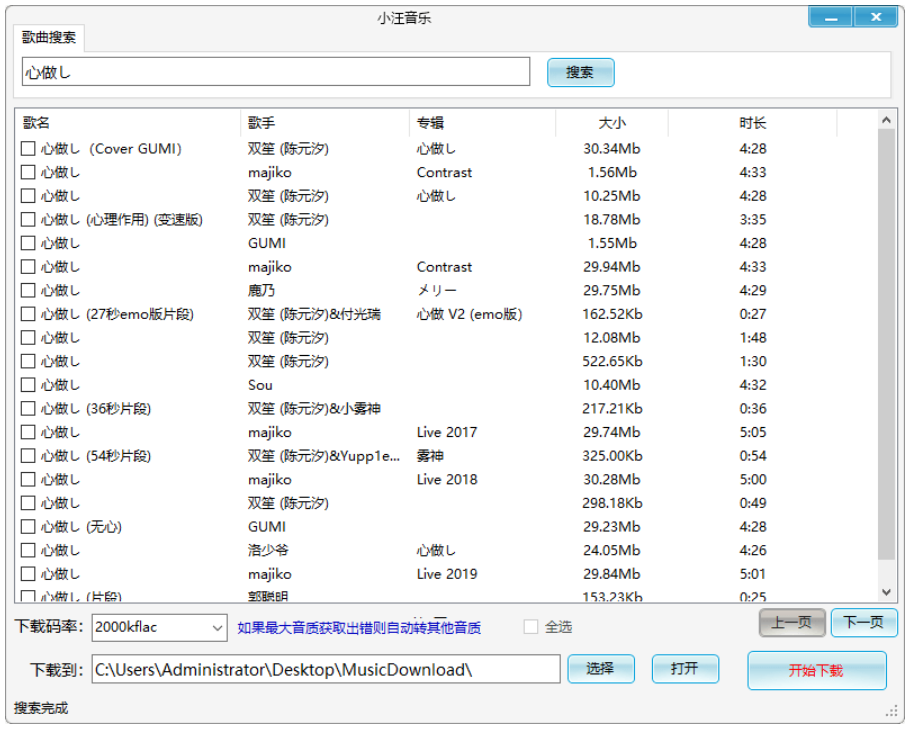
Task: Check the 心做し (27秒emo版片段) checkbox
Action: coord(28,314)
